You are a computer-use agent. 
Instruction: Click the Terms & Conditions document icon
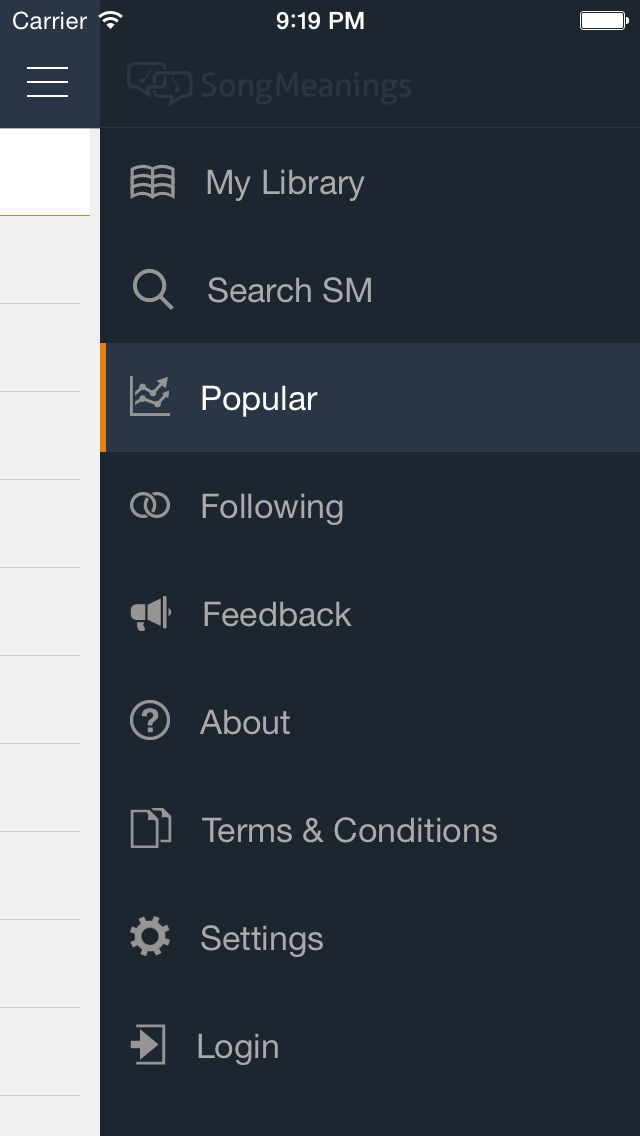coord(151,829)
